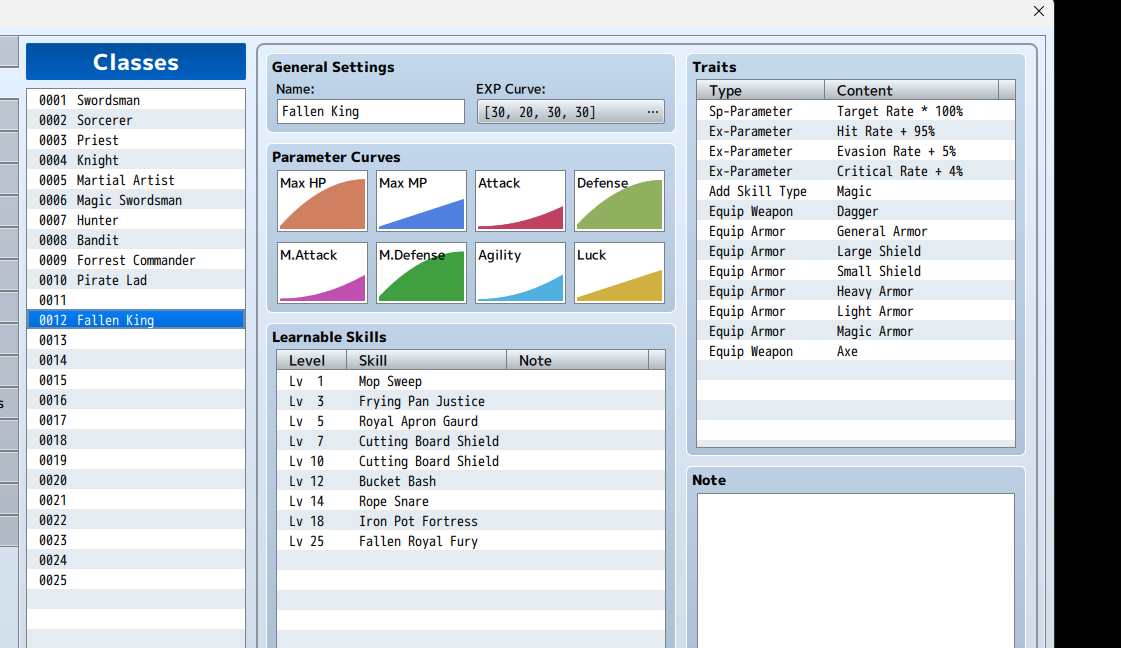The image size is (1121, 648).
Task: Open the Agility parameter curve
Action: click(520, 273)
